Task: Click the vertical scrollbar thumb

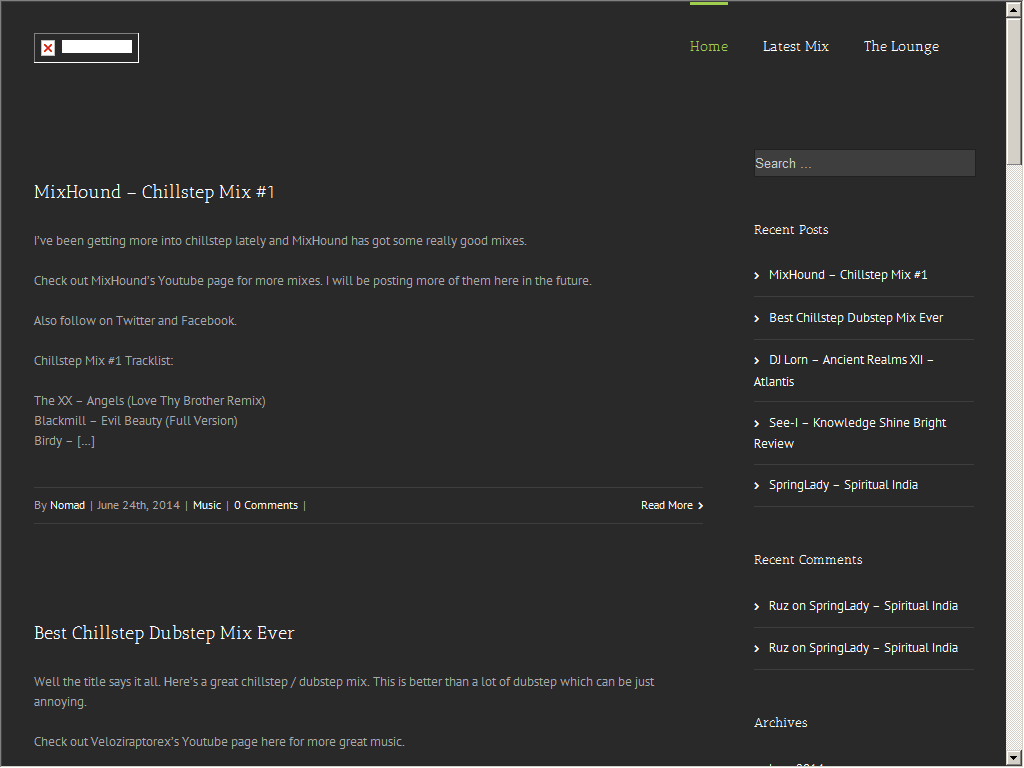Action: tap(1014, 91)
